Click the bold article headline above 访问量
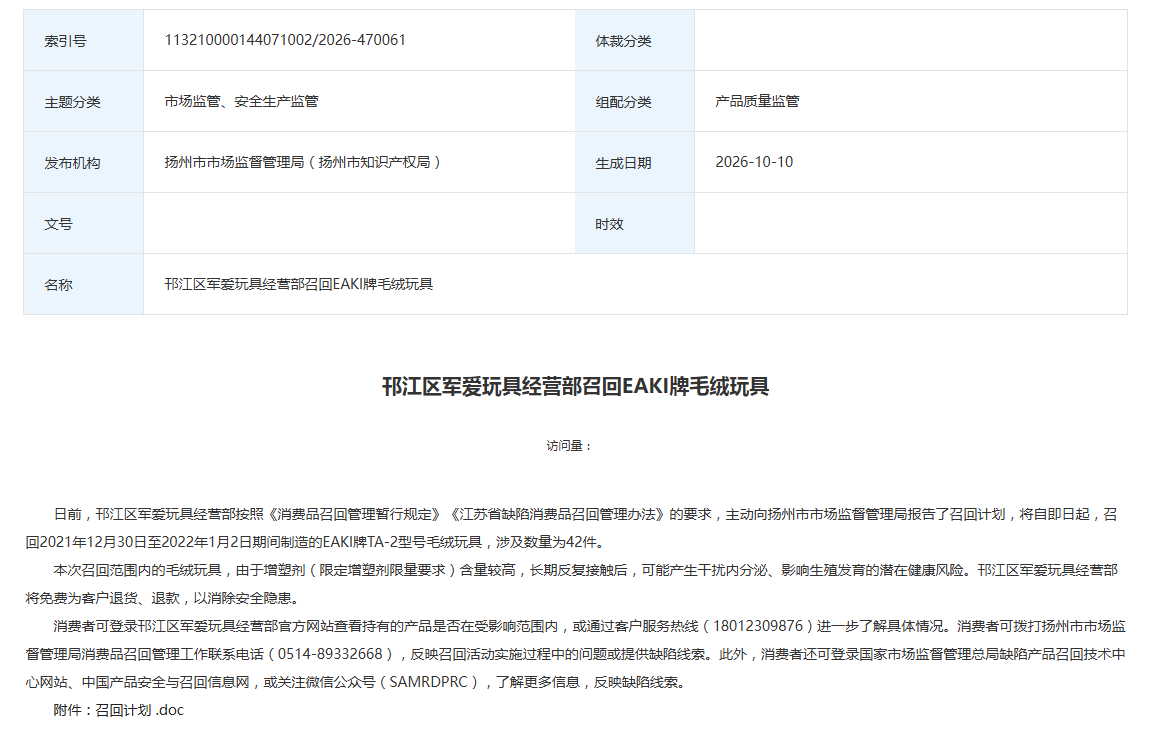The height and width of the screenshot is (751, 1172). pos(576,386)
